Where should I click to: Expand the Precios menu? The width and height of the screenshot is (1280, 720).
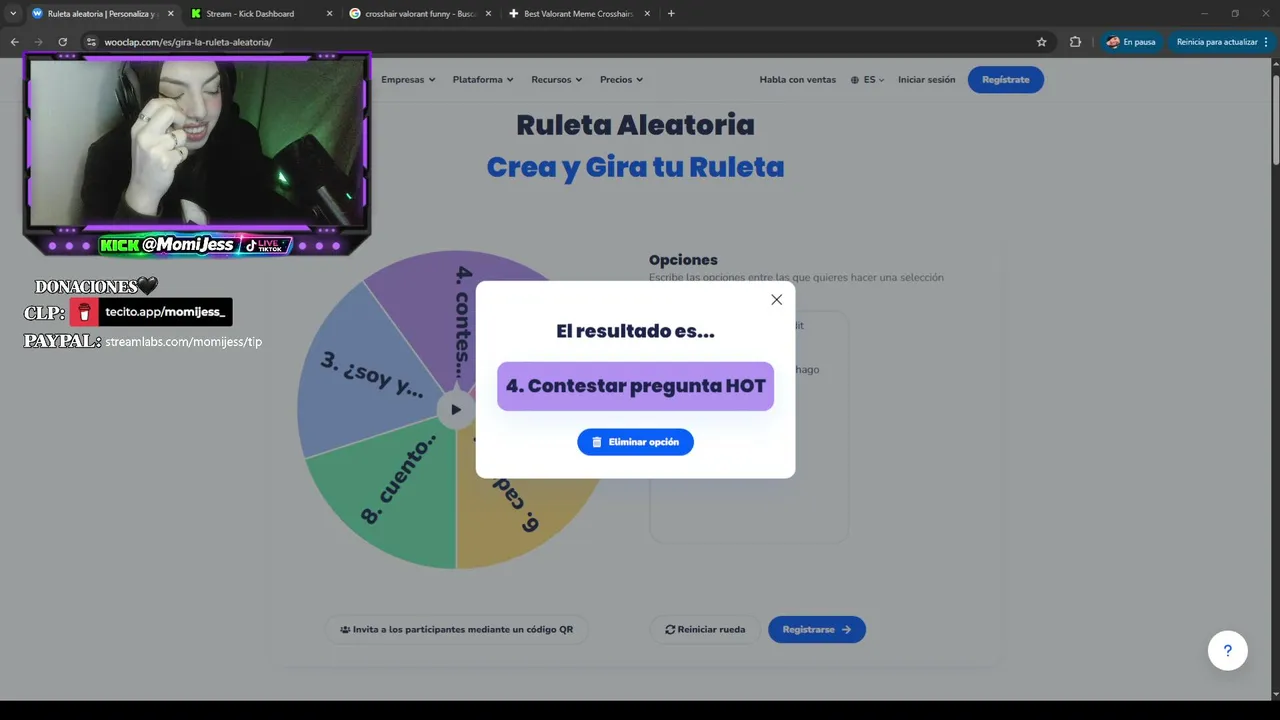click(621, 80)
